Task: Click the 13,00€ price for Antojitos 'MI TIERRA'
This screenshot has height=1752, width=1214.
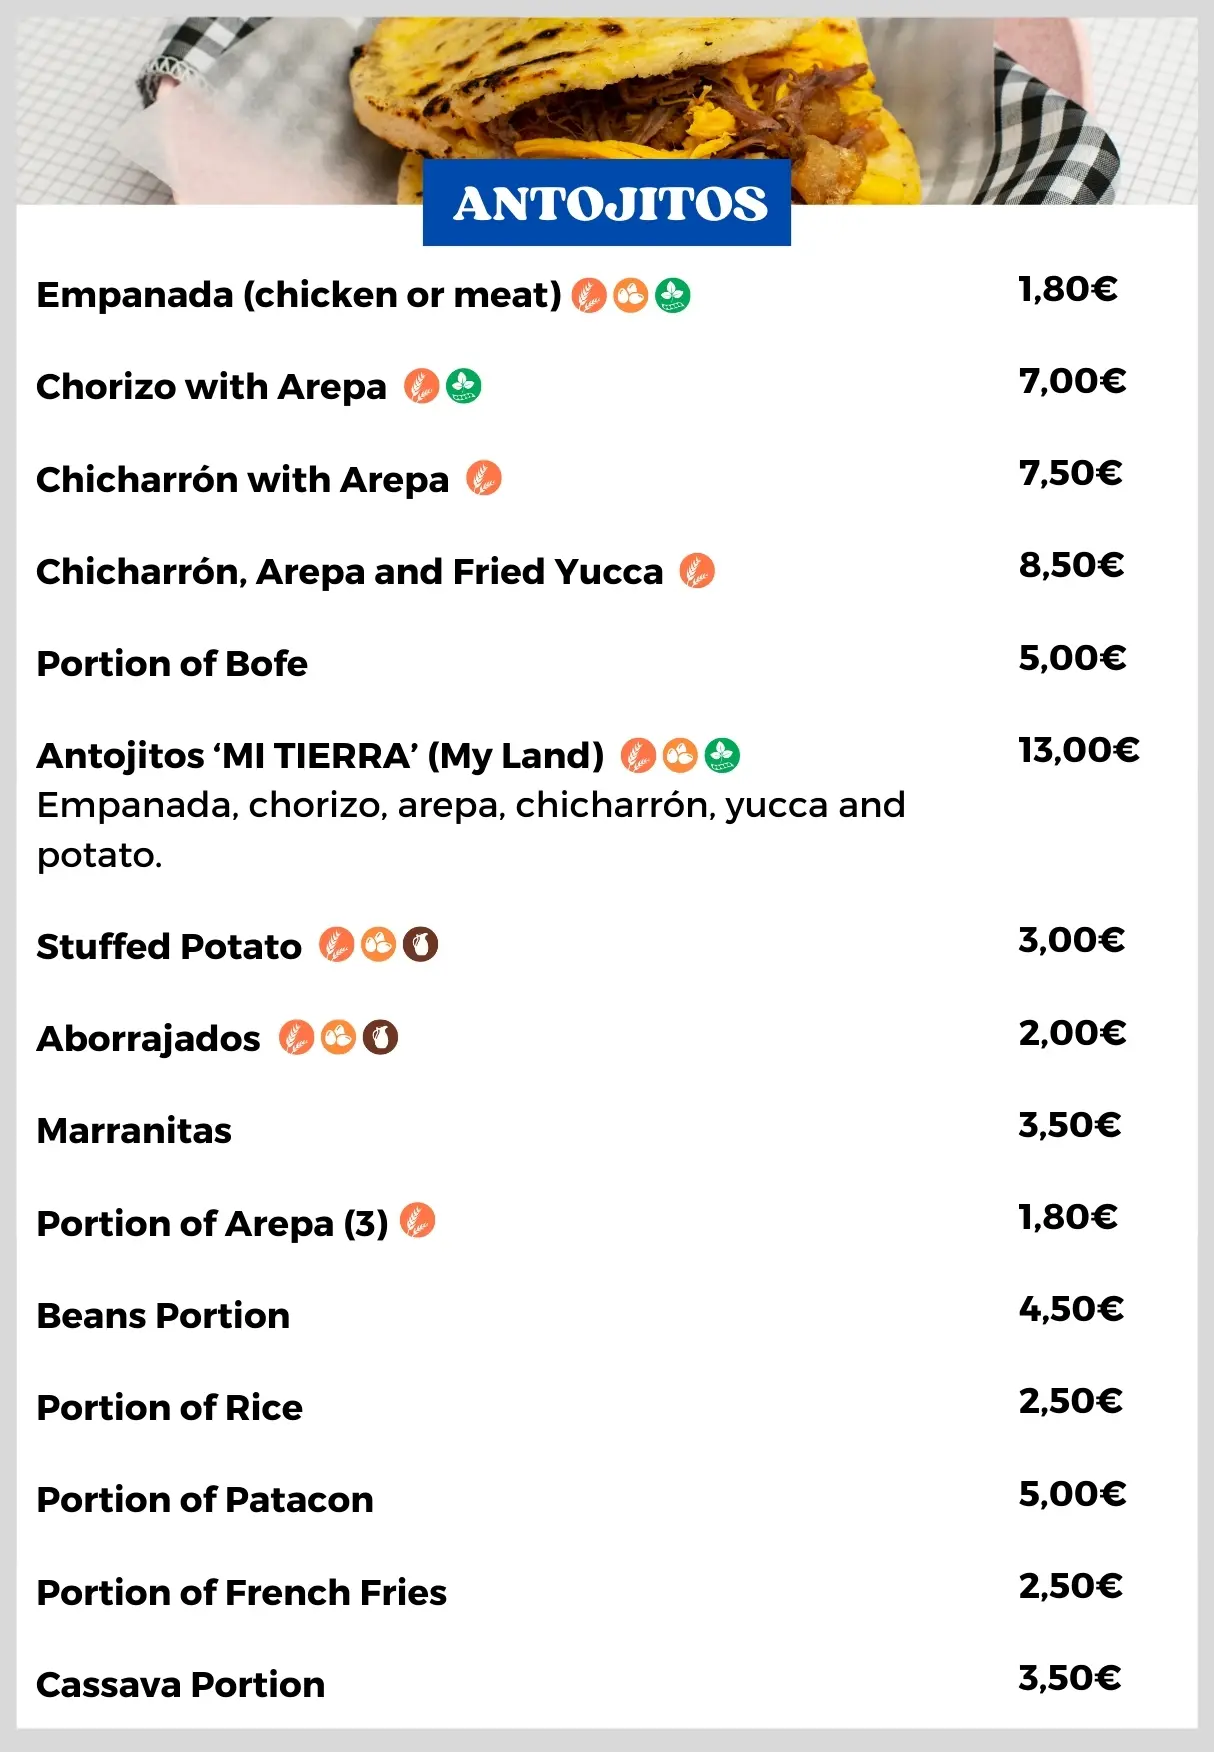Action: pos(1078,750)
